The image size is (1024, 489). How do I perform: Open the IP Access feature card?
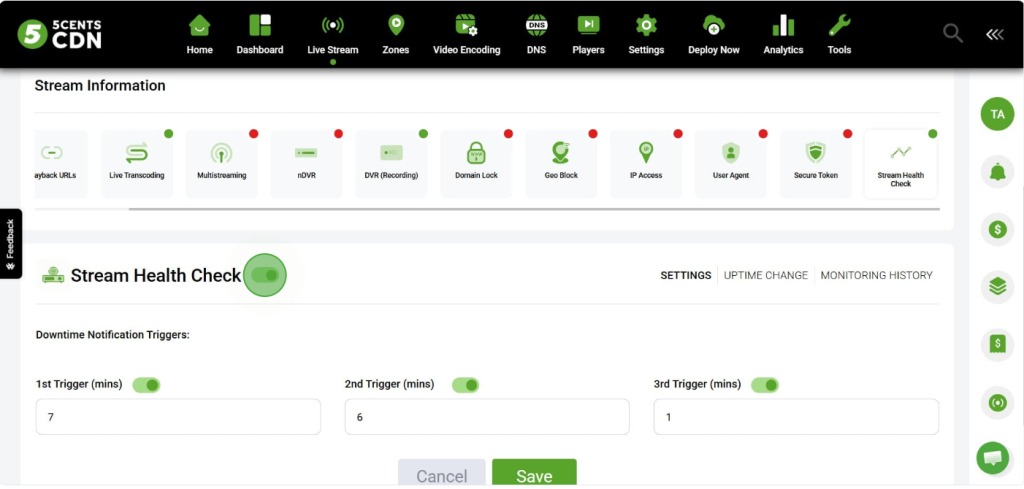click(646, 163)
